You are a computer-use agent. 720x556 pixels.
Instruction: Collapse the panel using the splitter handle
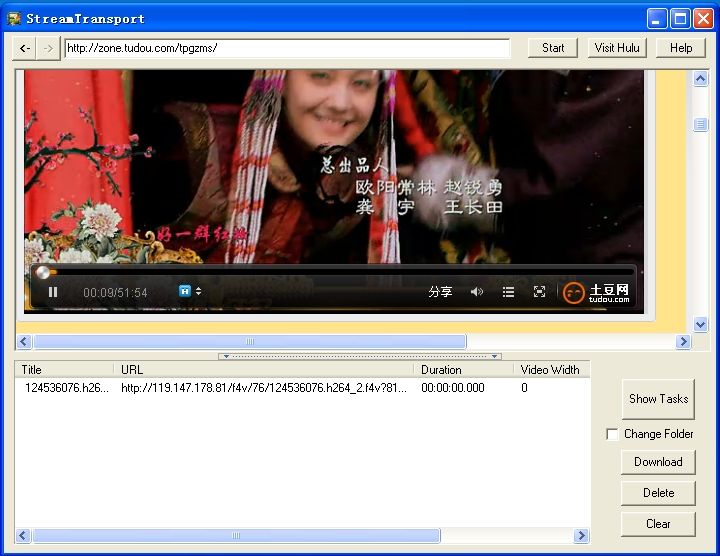(360, 356)
